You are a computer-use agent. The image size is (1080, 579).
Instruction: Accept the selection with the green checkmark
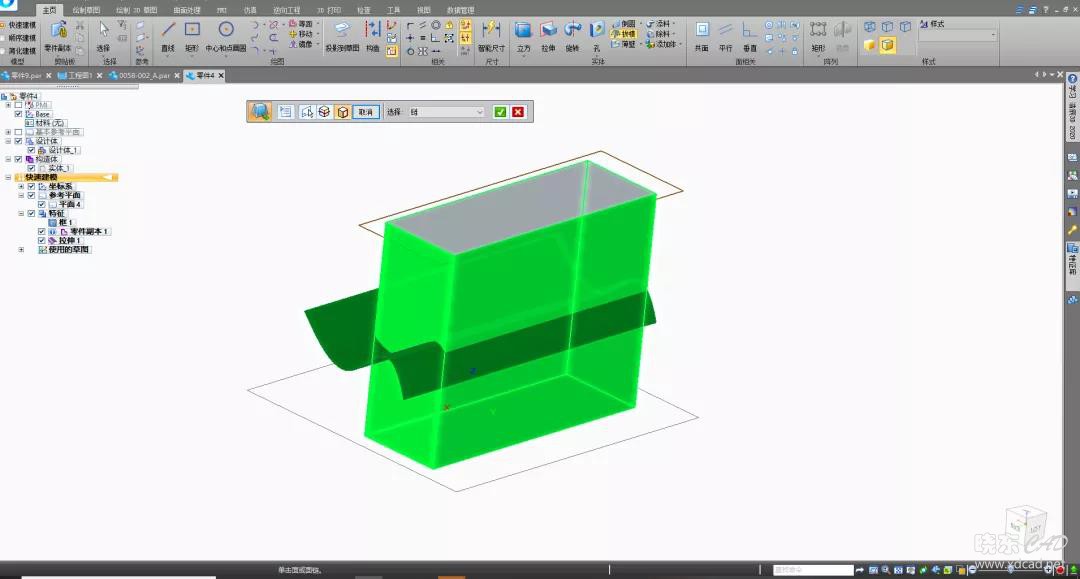pos(500,112)
